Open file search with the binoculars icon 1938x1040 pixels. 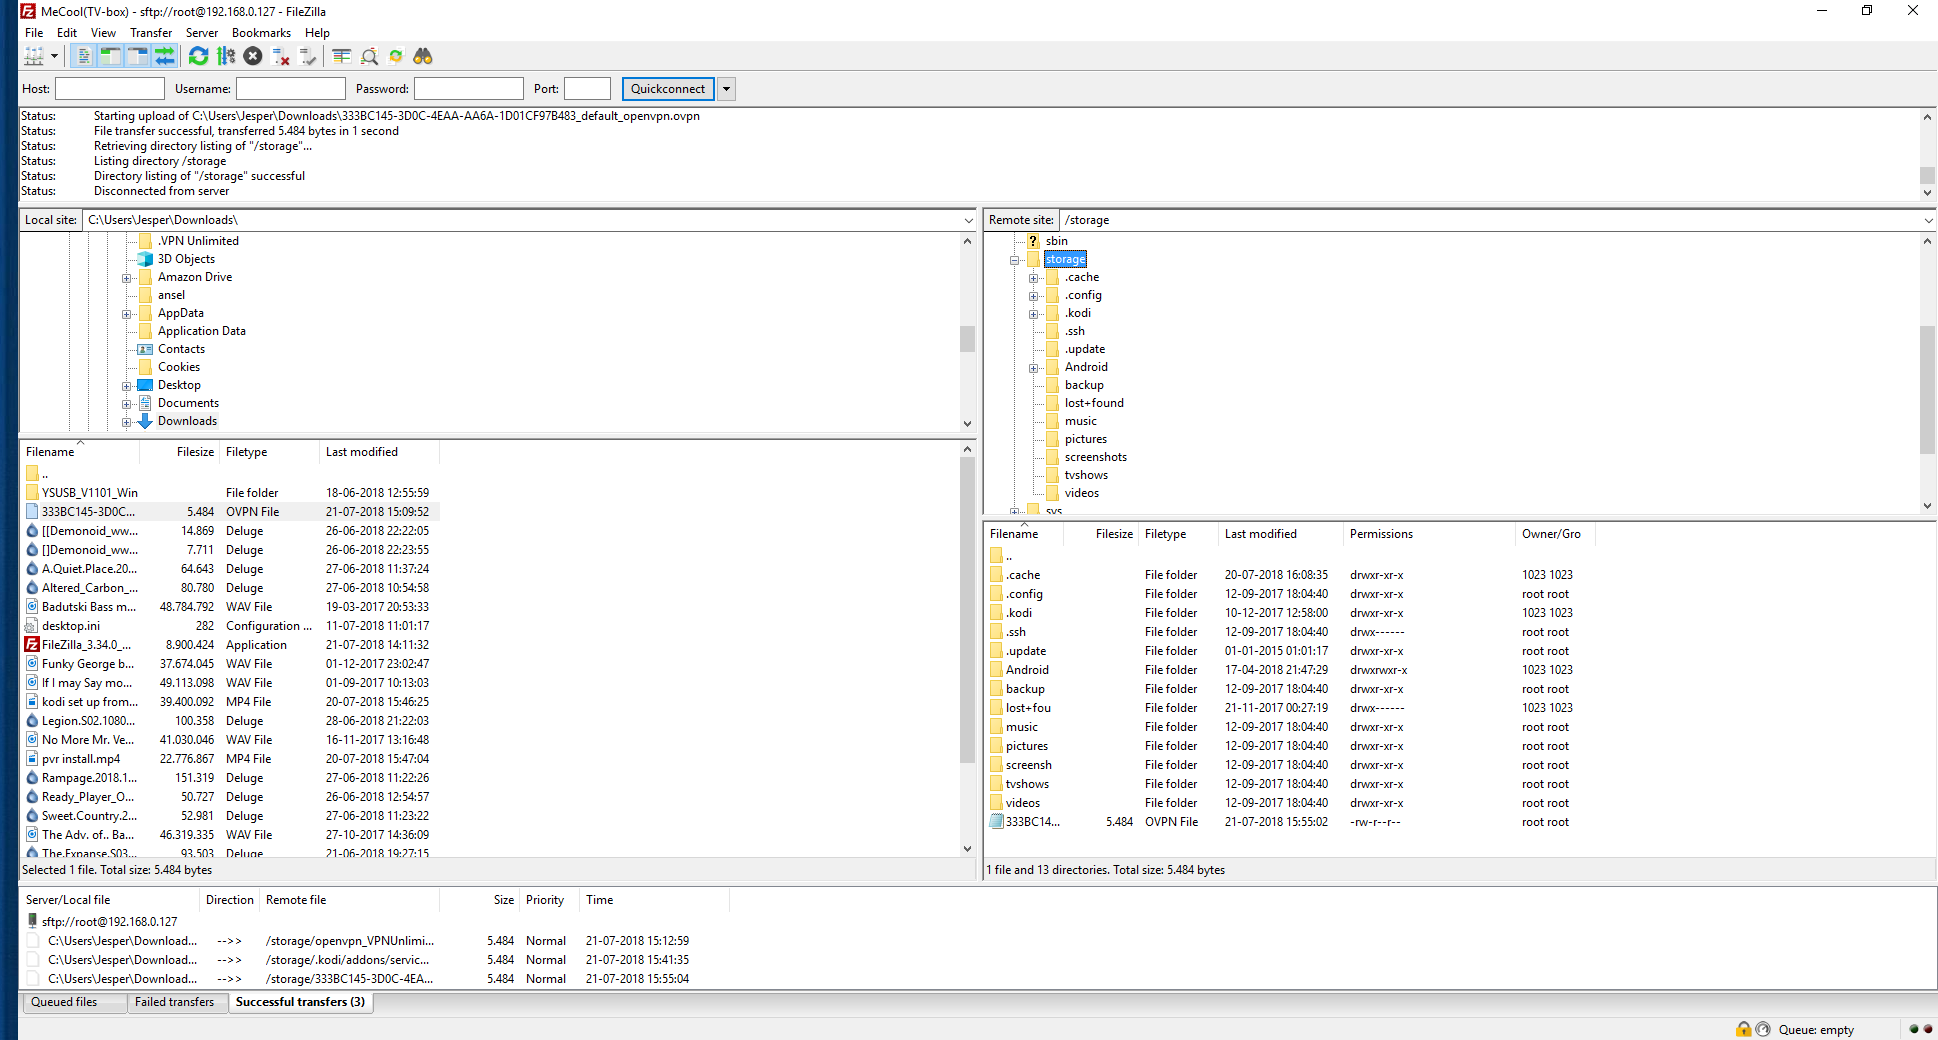click(423, 57)
